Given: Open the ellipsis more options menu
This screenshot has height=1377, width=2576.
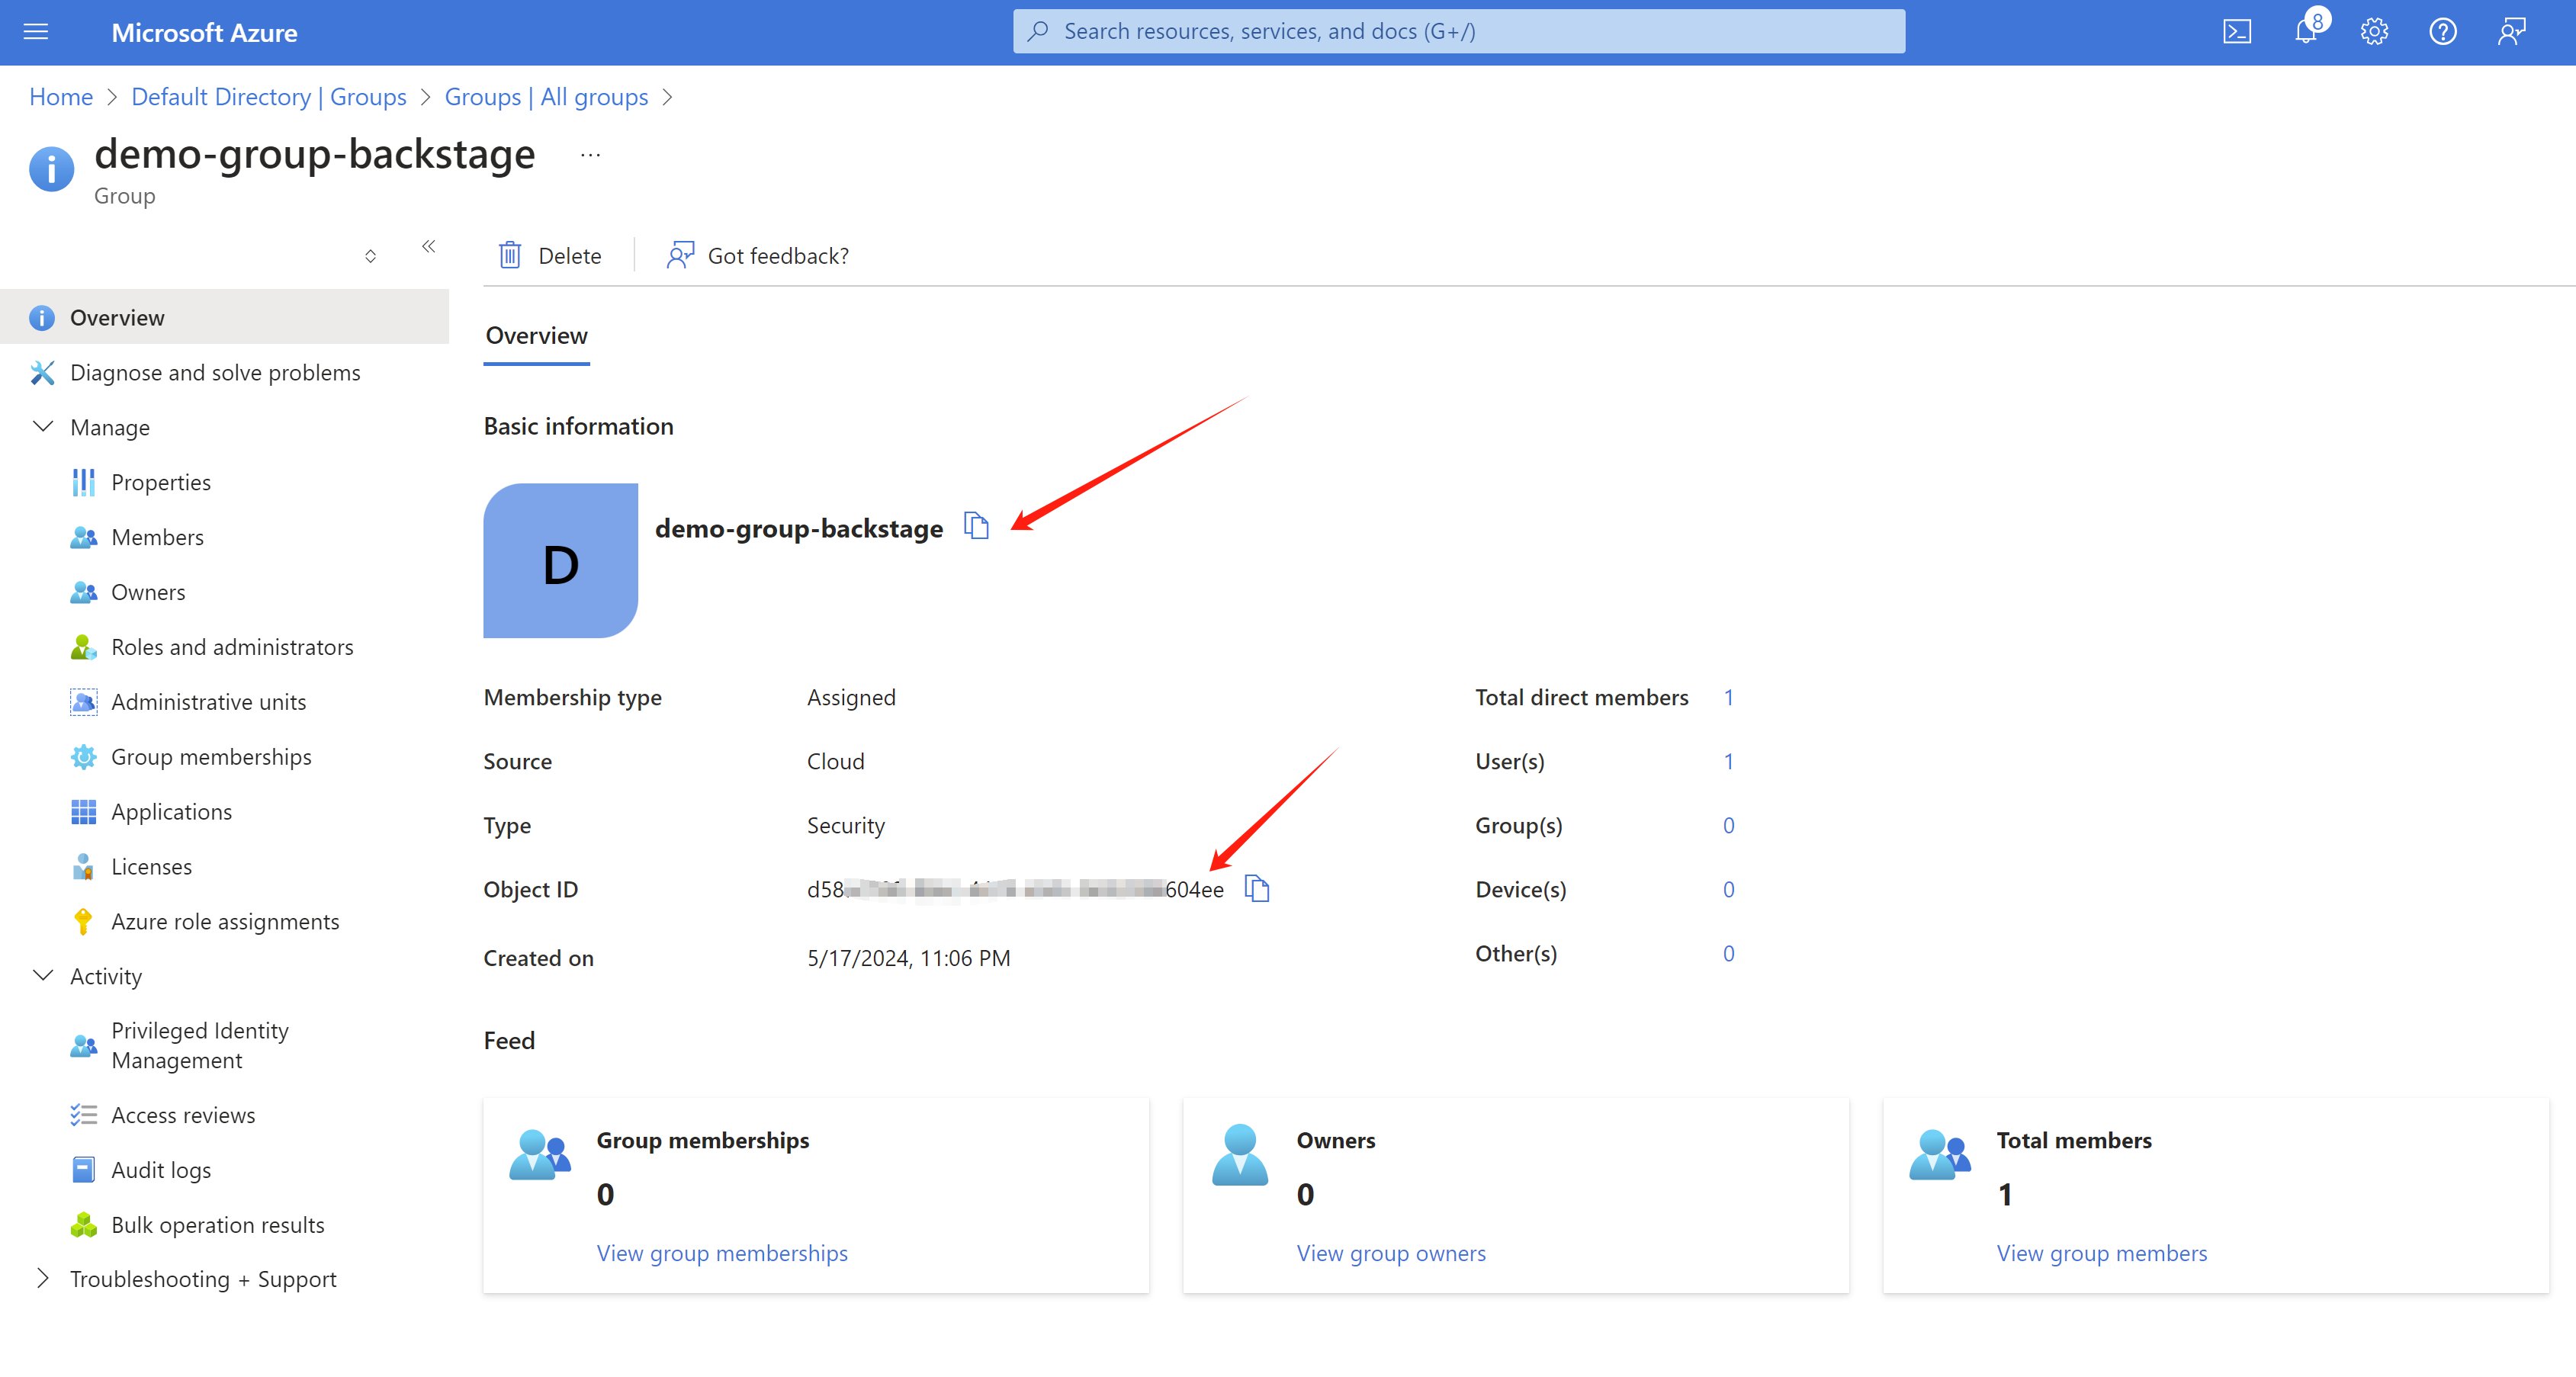Looking at the screenshot, I should pos(590,155).
